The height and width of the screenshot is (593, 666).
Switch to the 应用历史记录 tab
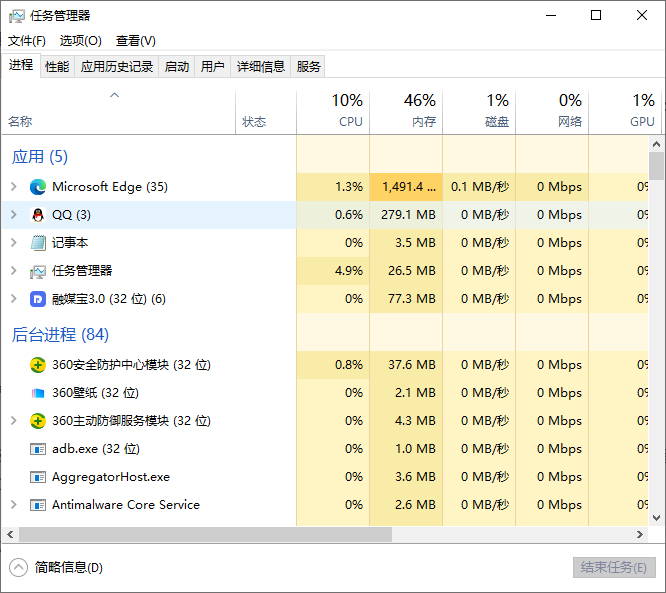point(117,67)
